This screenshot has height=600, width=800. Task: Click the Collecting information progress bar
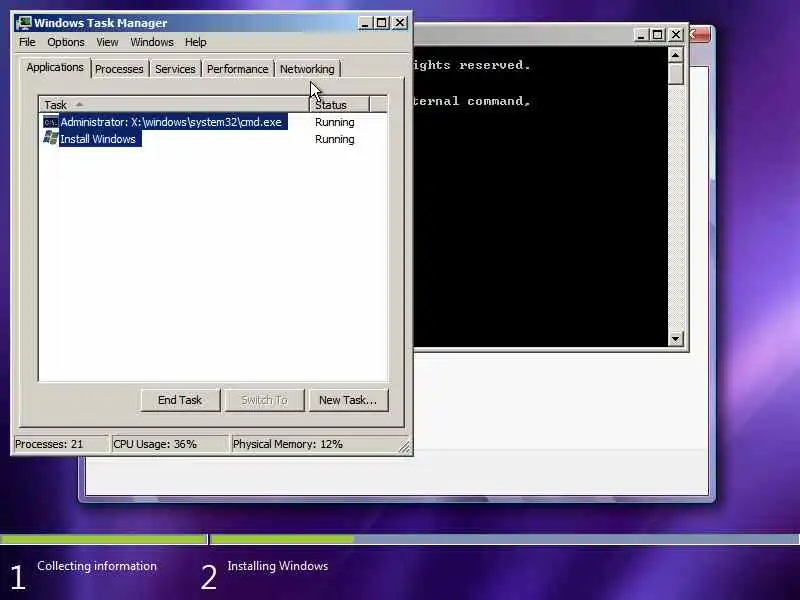tap(104, 539)
